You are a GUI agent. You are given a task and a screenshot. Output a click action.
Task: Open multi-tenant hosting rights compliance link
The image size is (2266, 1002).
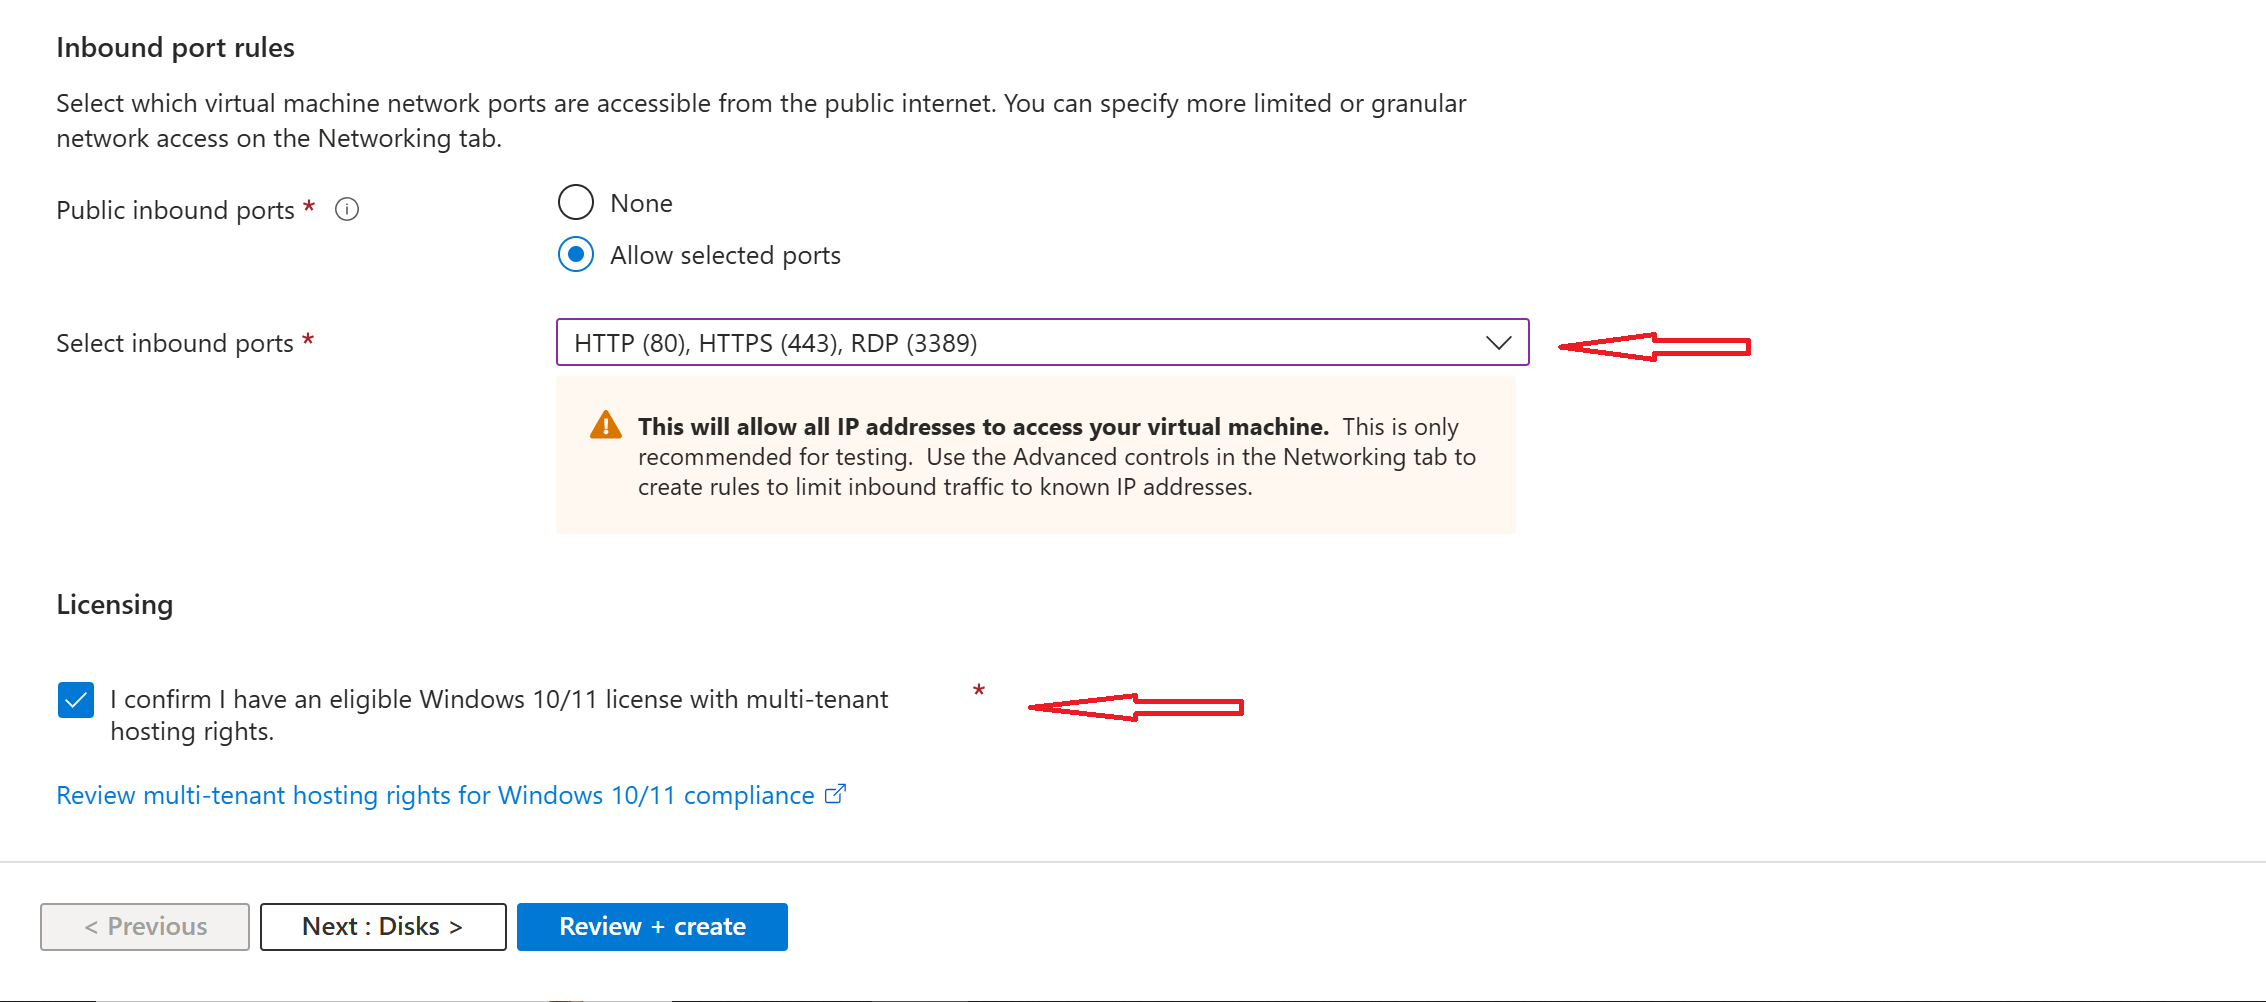tap(435, 795)
